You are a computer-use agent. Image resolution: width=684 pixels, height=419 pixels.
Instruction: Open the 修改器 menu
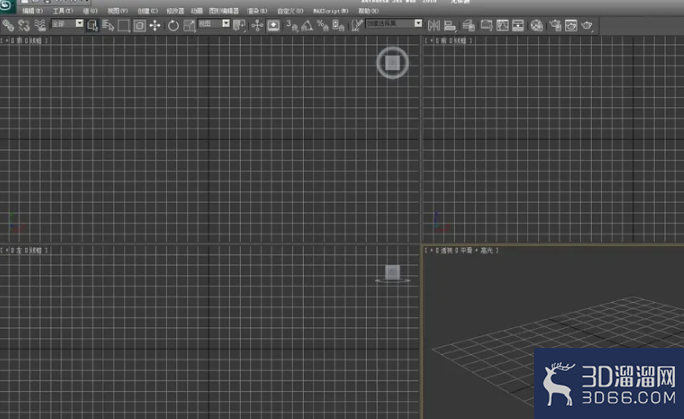click(x=175, y=10)
